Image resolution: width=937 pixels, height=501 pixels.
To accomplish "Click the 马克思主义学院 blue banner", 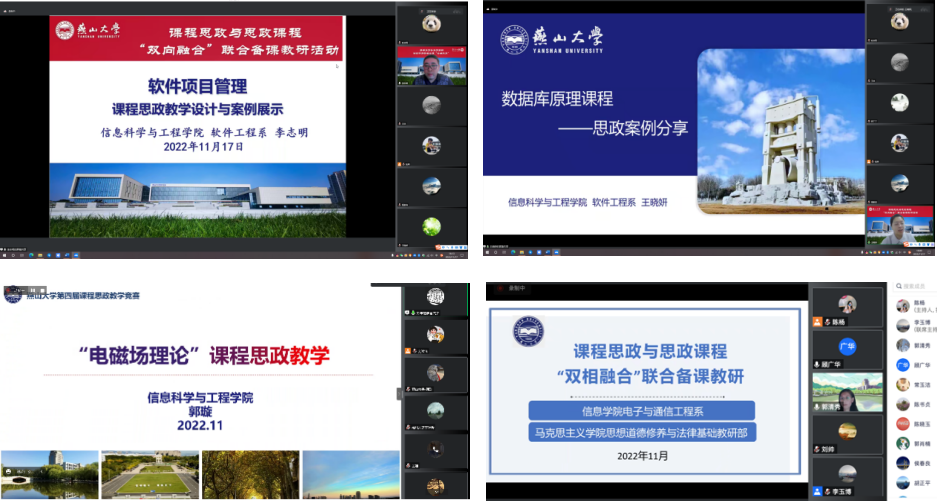I will click(642, 432).
